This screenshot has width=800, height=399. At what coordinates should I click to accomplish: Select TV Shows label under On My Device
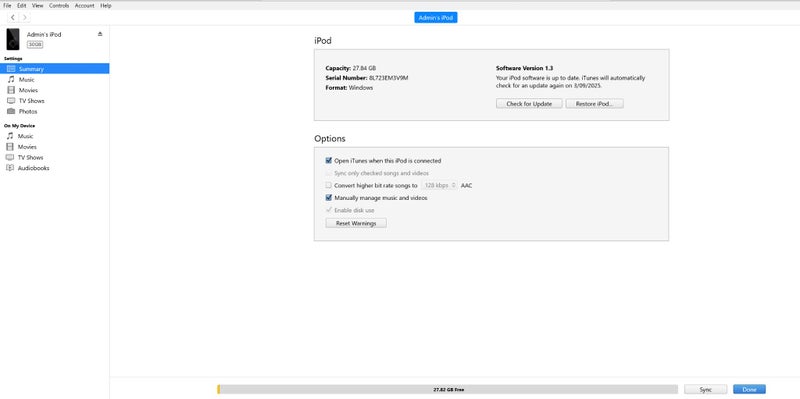[x=31, y=158]
